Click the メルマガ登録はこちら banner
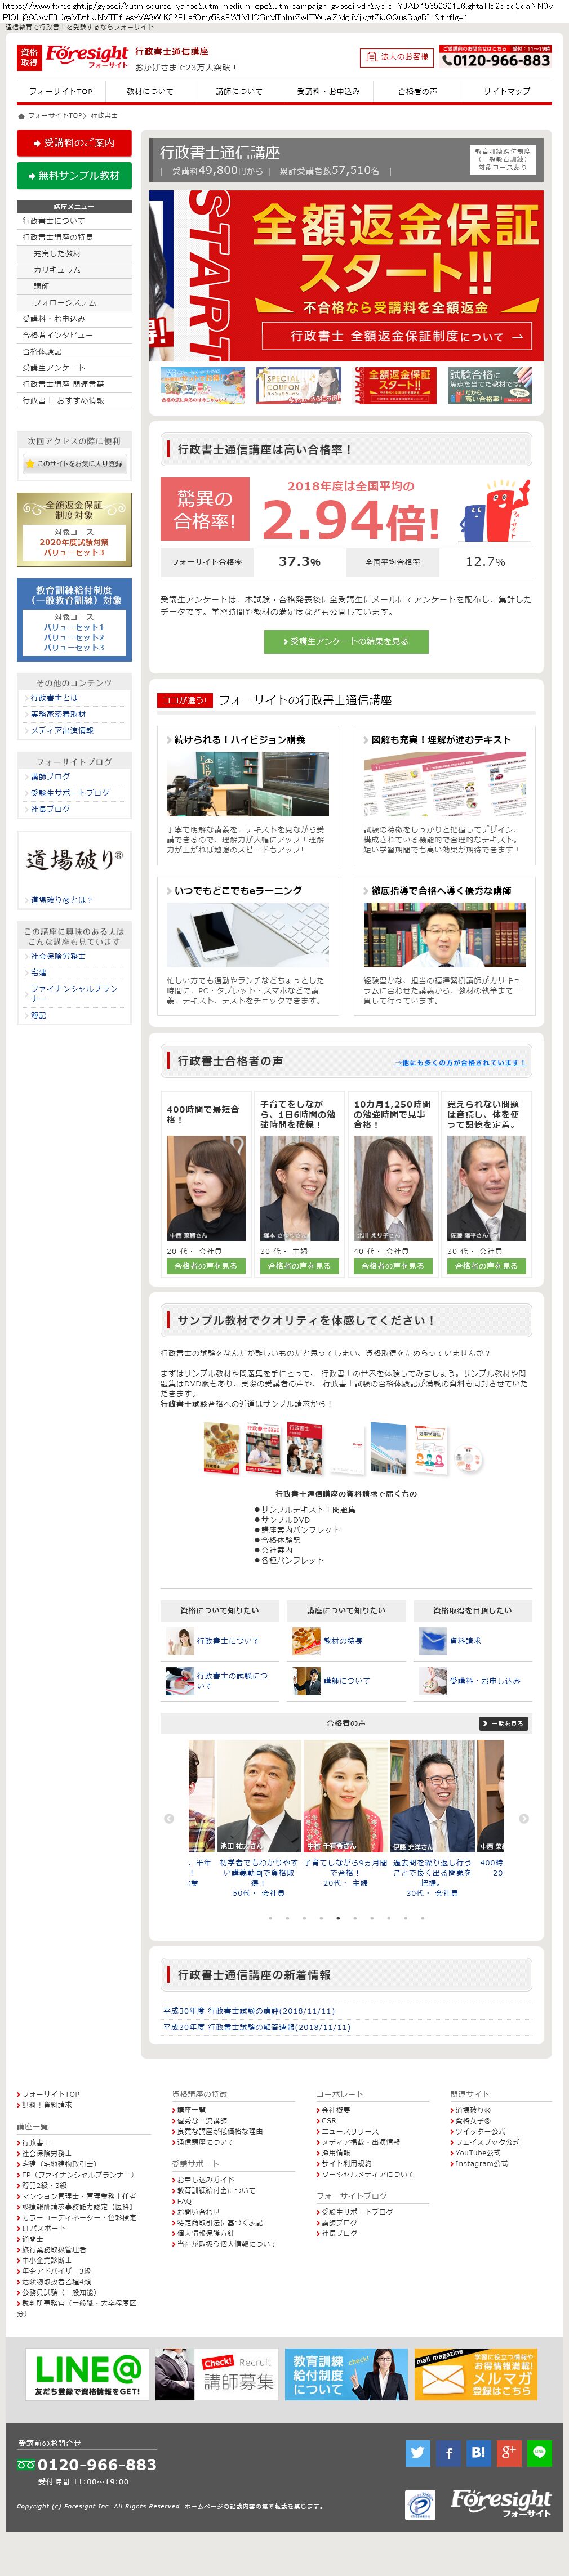 (476, 2374)
